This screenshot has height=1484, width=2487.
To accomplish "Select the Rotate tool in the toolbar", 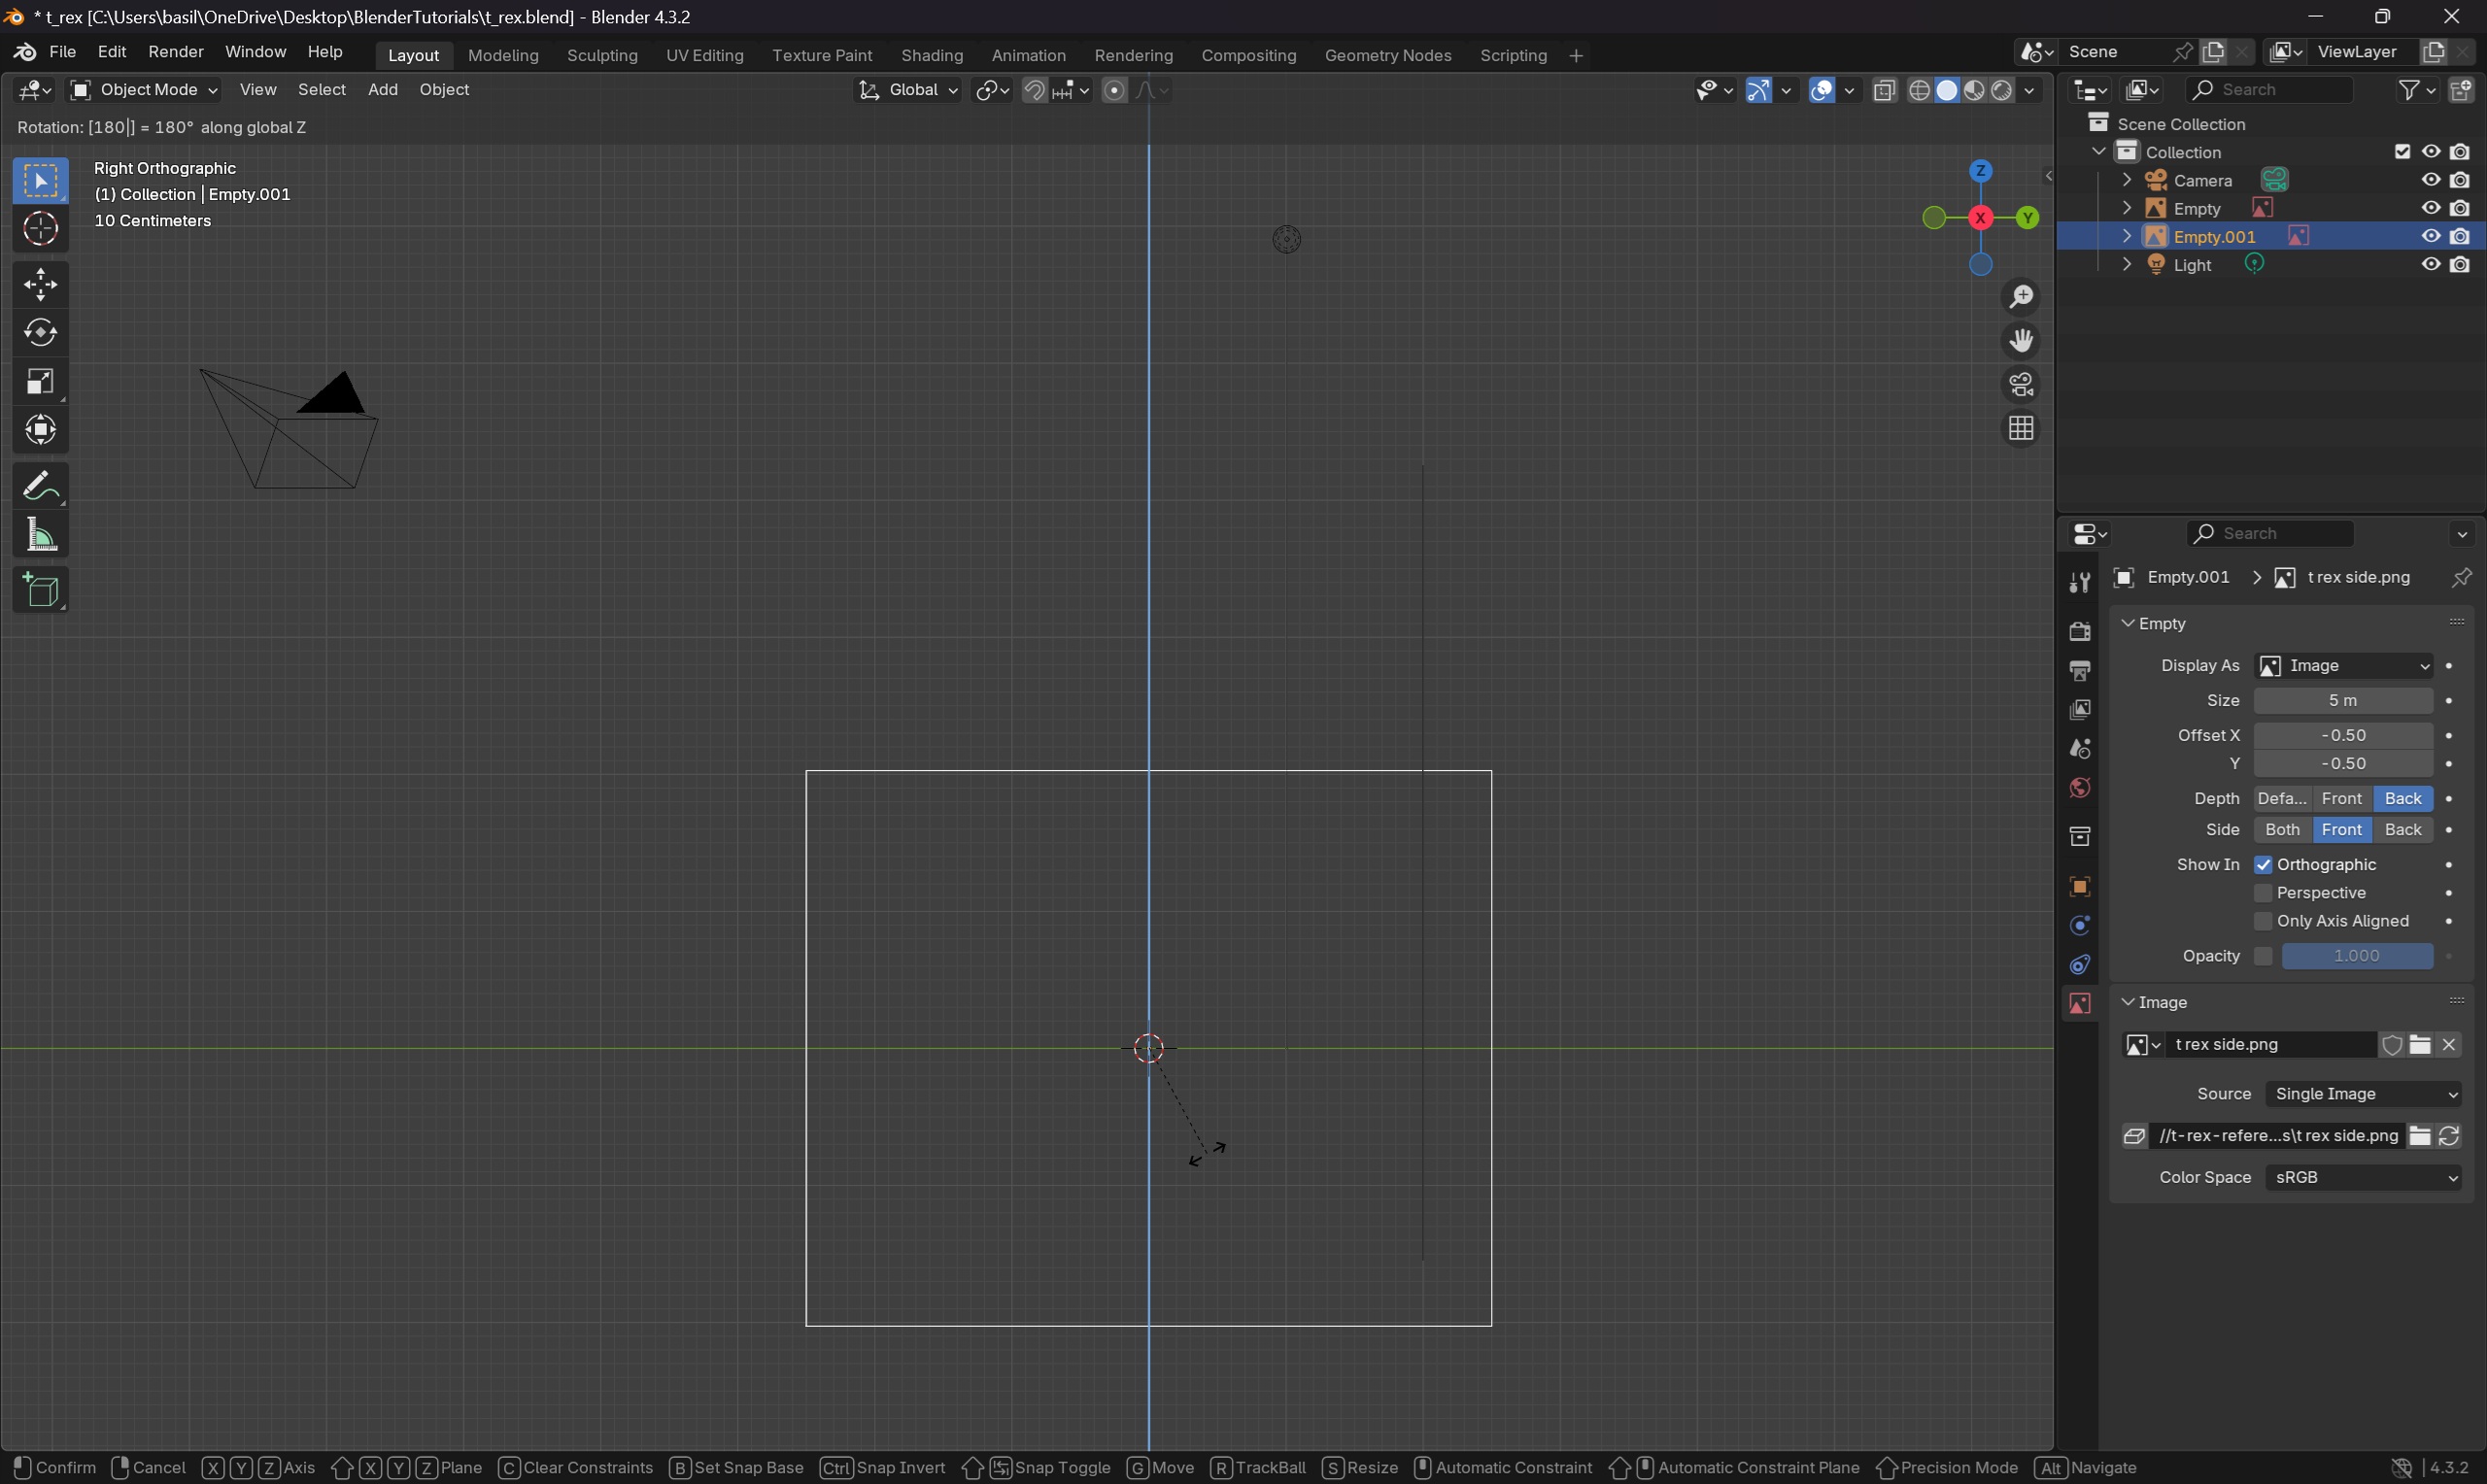I will [x=40, y=333].
